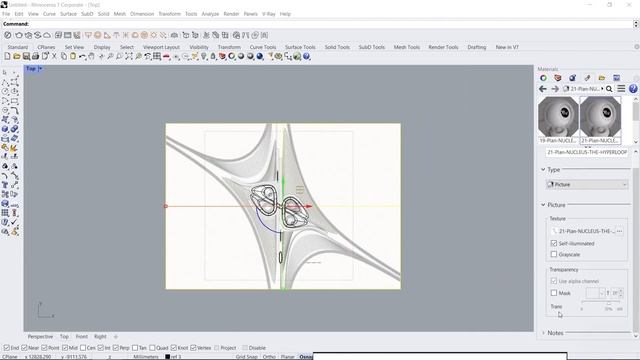640x360 pixels.
Task: Select the Circle tool in left sidebar
Action: coord(5,91)
